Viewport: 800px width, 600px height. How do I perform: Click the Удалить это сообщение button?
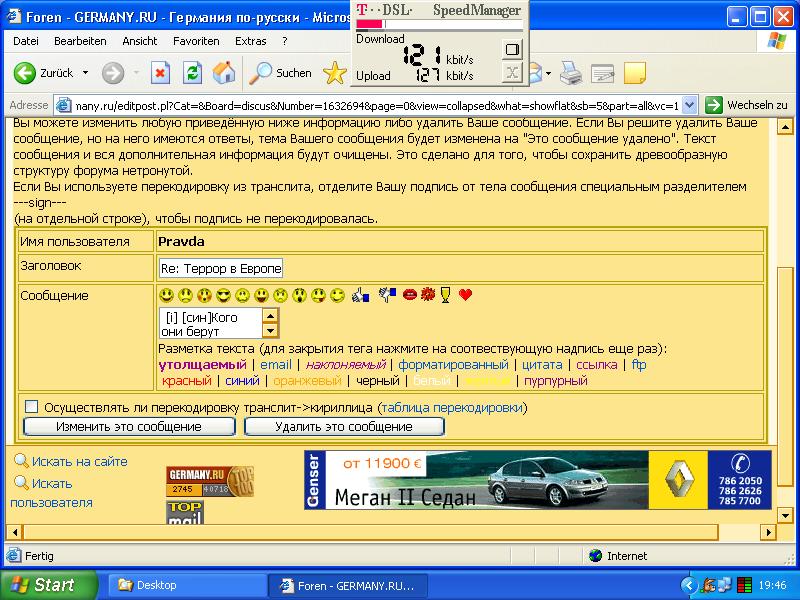click(344, 426)
